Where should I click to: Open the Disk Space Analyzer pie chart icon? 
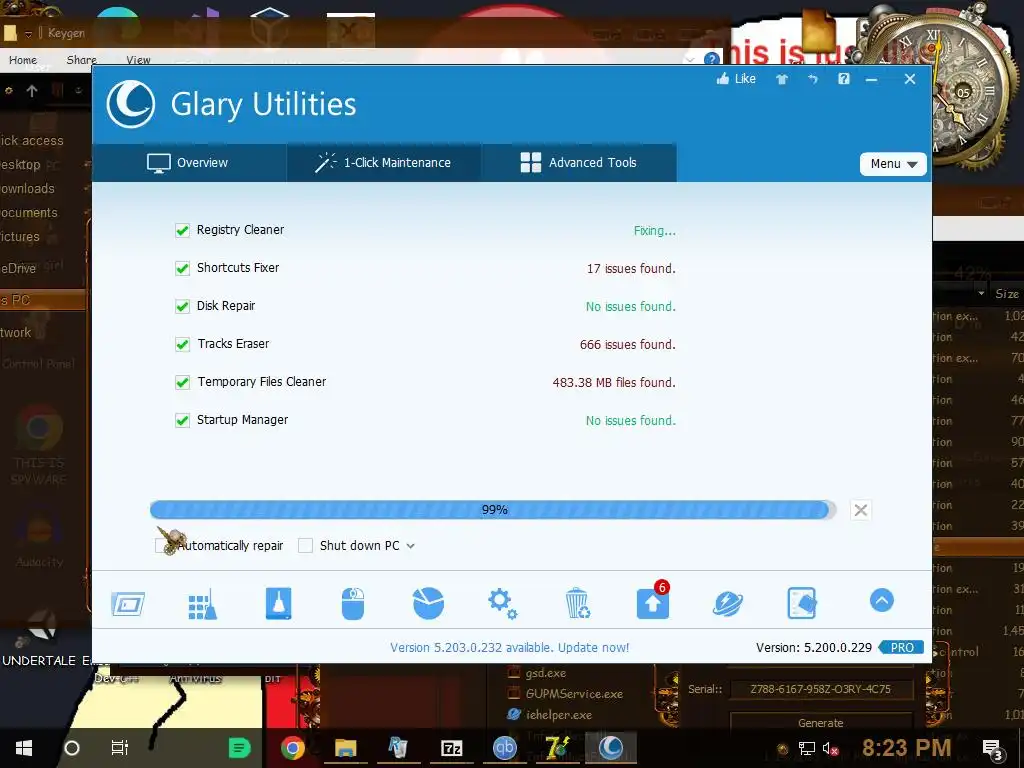428,603
